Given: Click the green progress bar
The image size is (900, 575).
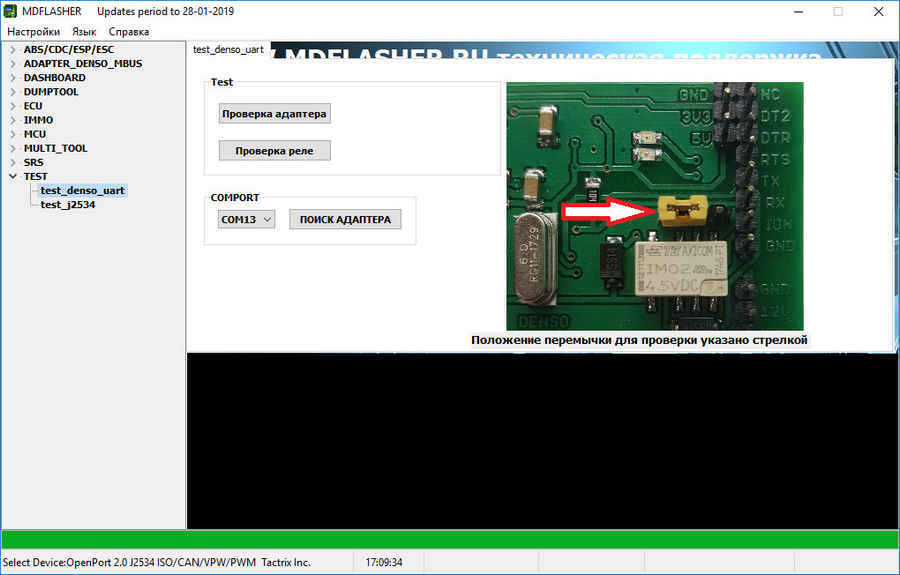Looking at the screenshot, I should coord(450,539).
